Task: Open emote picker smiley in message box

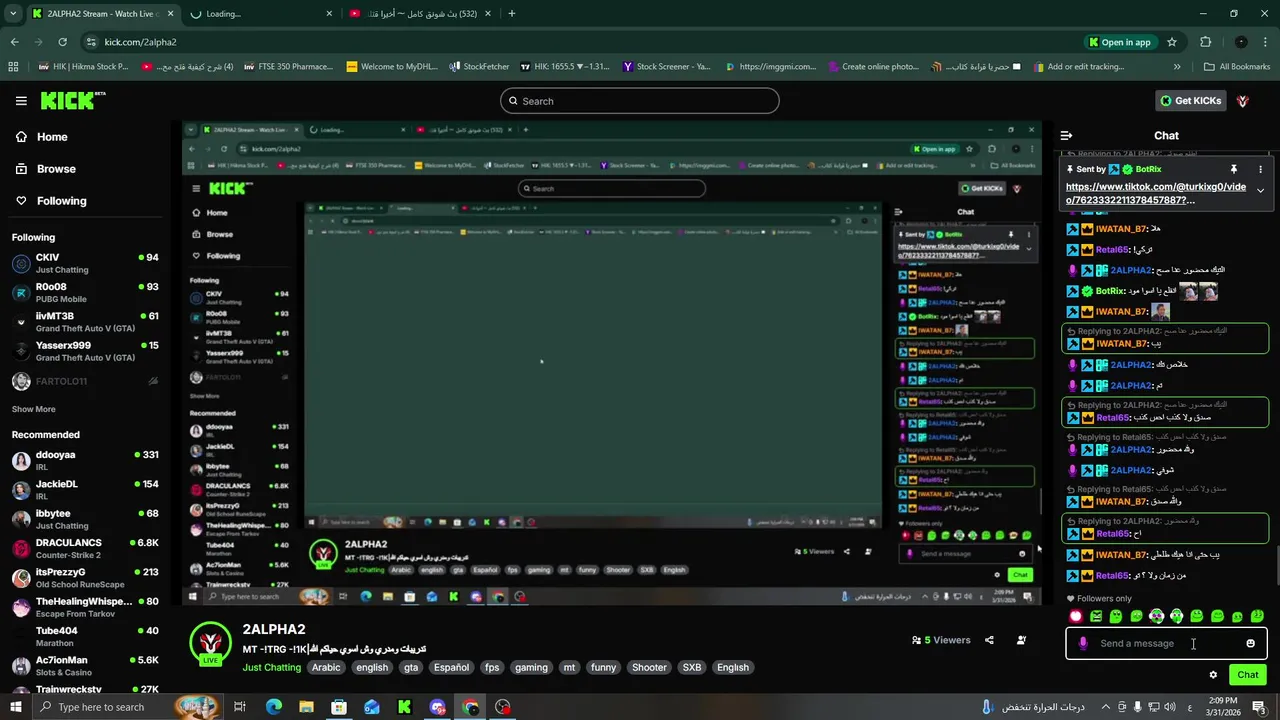Action: click(x=1250, y=643)
